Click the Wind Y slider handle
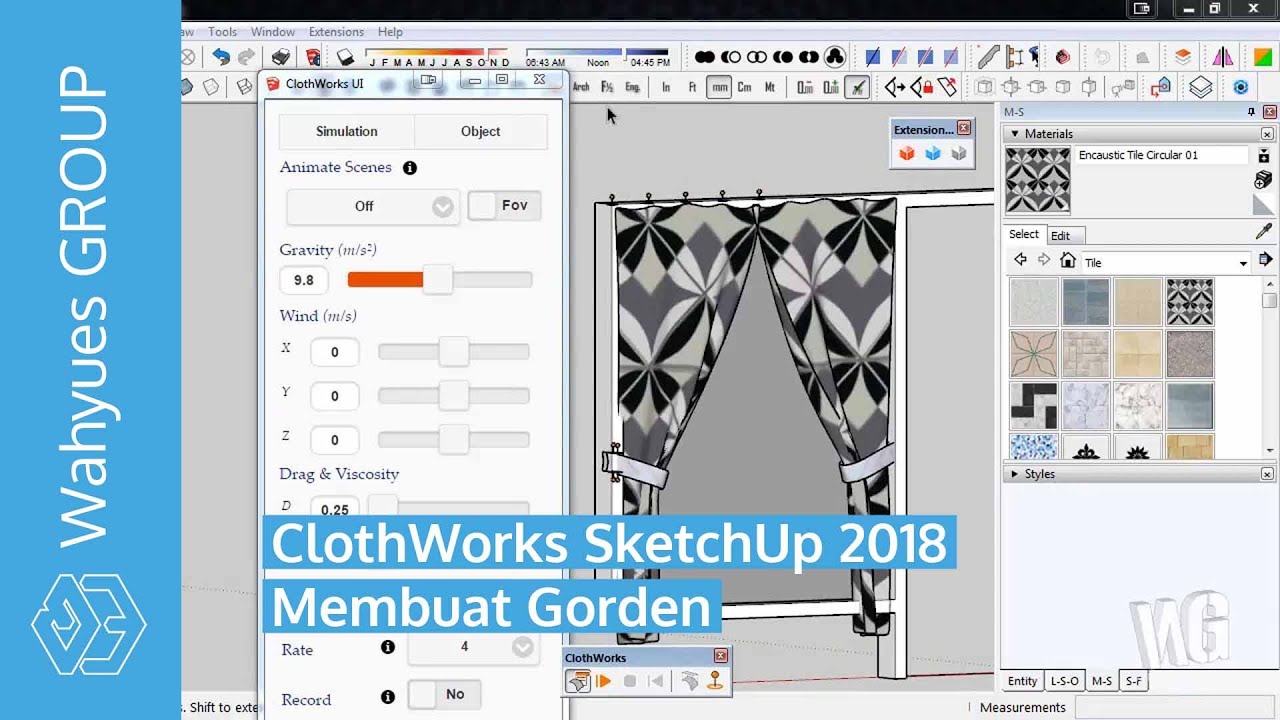 pos(453,395)
